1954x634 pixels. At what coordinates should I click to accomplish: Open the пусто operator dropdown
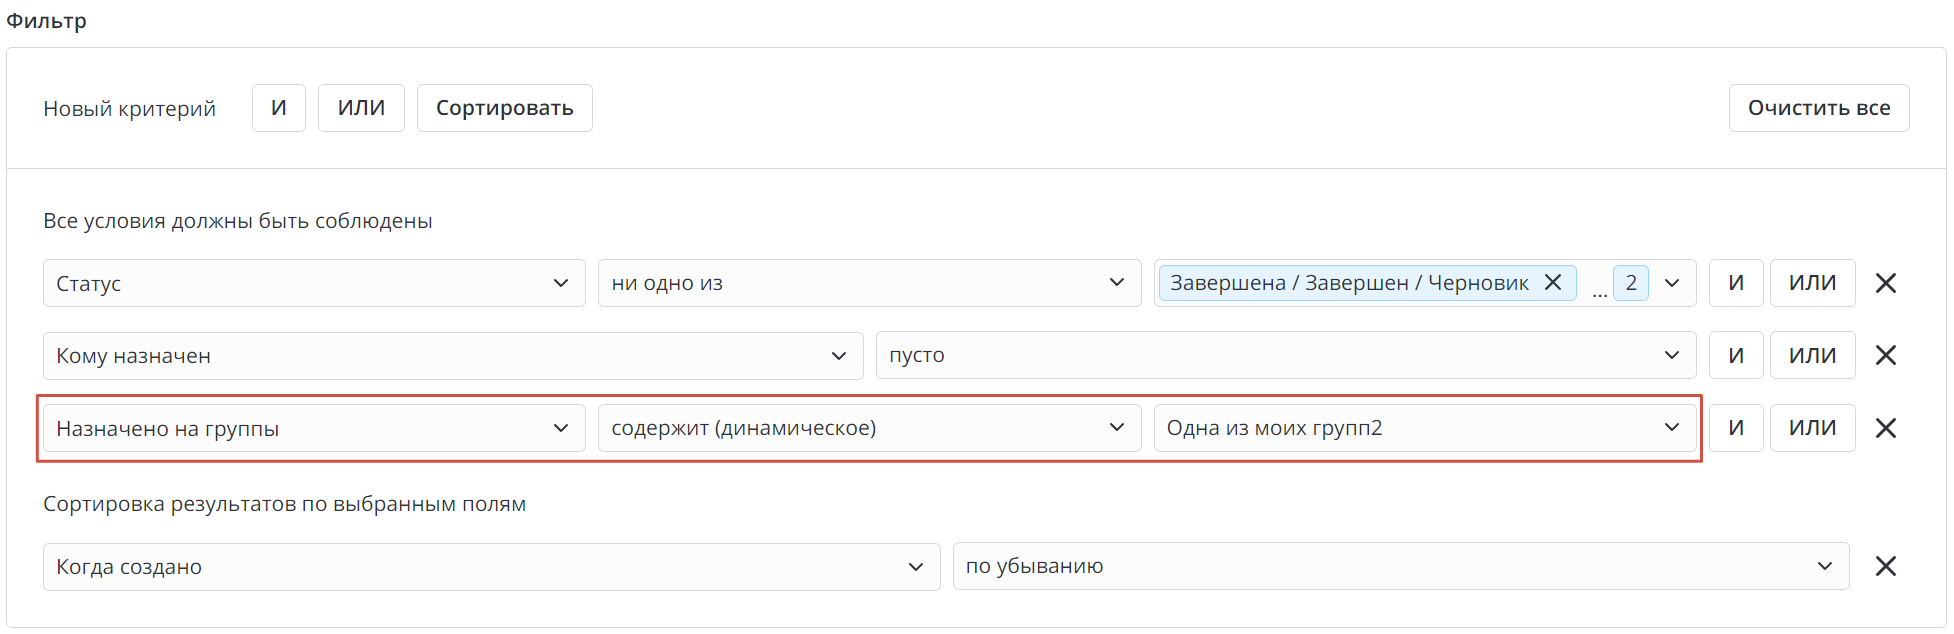pyautogui.click(x=1285, y=356)
